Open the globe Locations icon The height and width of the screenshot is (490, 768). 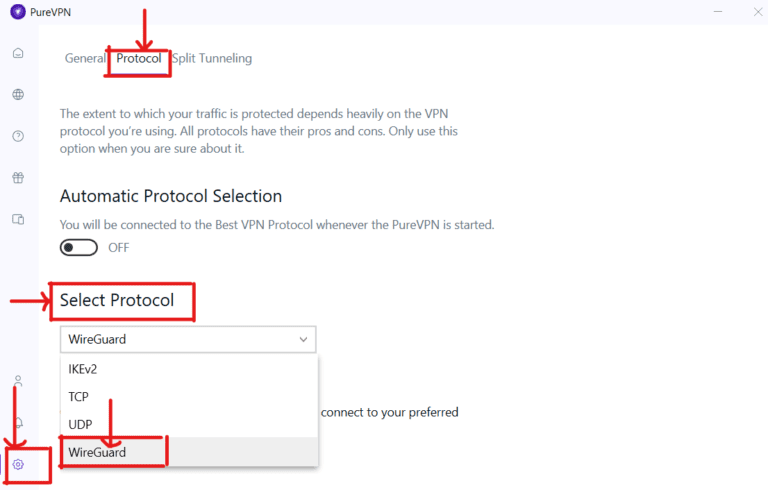18,95
